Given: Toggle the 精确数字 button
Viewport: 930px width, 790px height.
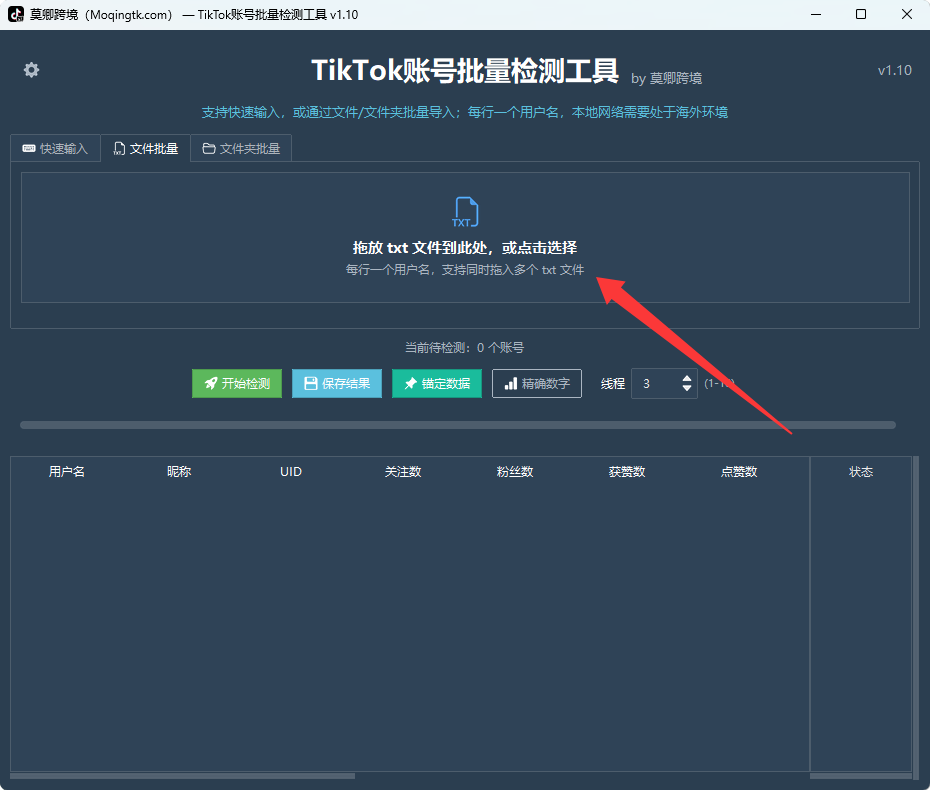Looking at the screenshot, I should coord(537,384).
